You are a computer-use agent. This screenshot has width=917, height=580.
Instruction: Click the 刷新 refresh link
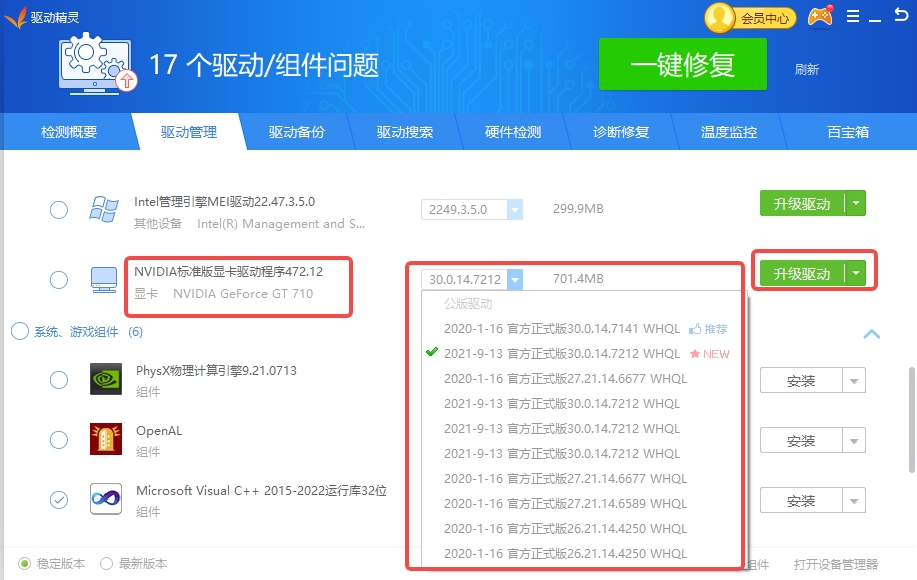(x=806, y=69)
